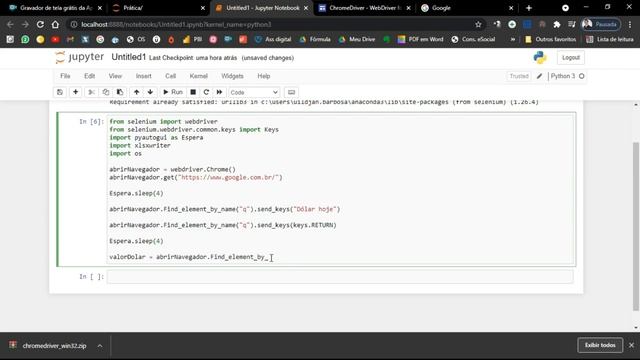Image resolution: width=640 pixels, height=360 pixels.
Task: Rename the notebook title Untitled1
Action: (129, 57)
